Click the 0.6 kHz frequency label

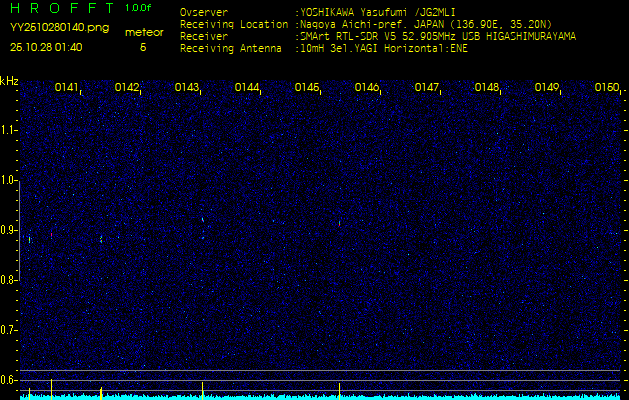pos(9,380)
